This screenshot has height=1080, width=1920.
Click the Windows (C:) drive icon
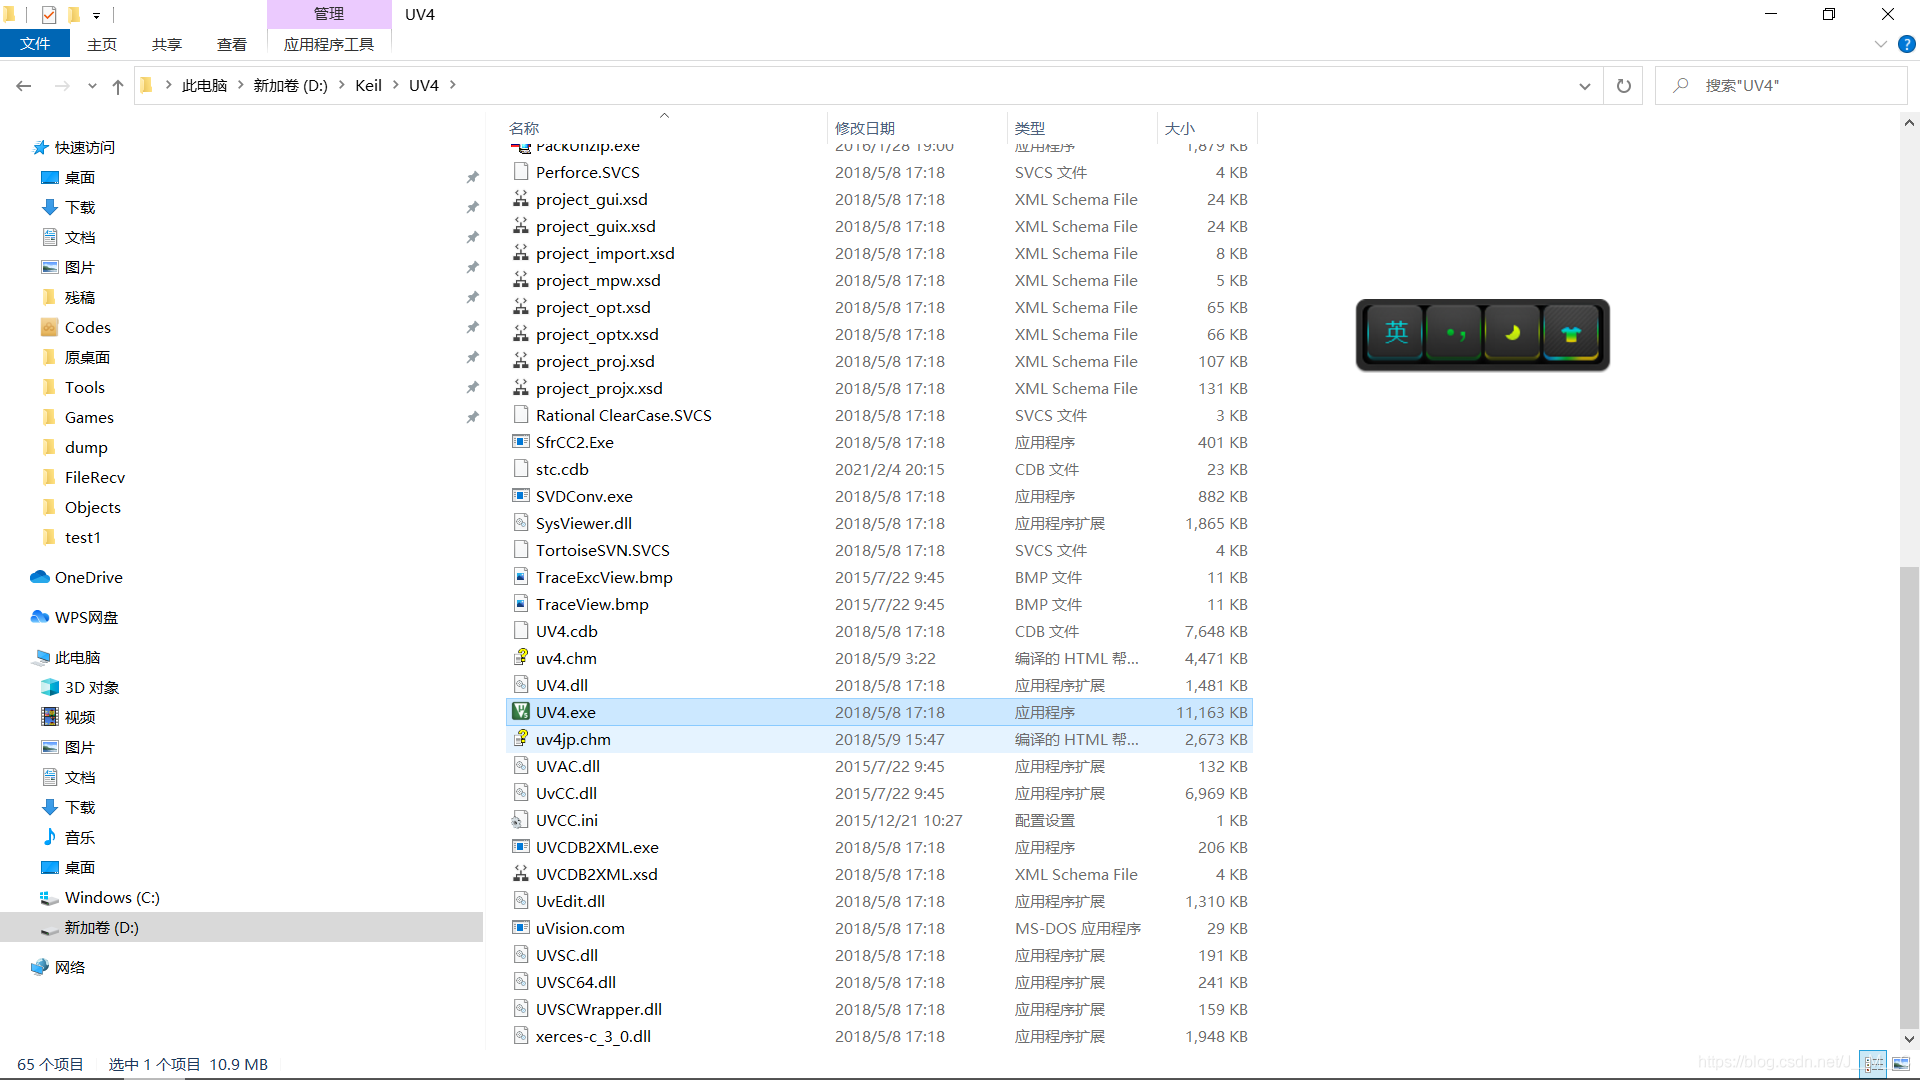click(x=50, y=897)
